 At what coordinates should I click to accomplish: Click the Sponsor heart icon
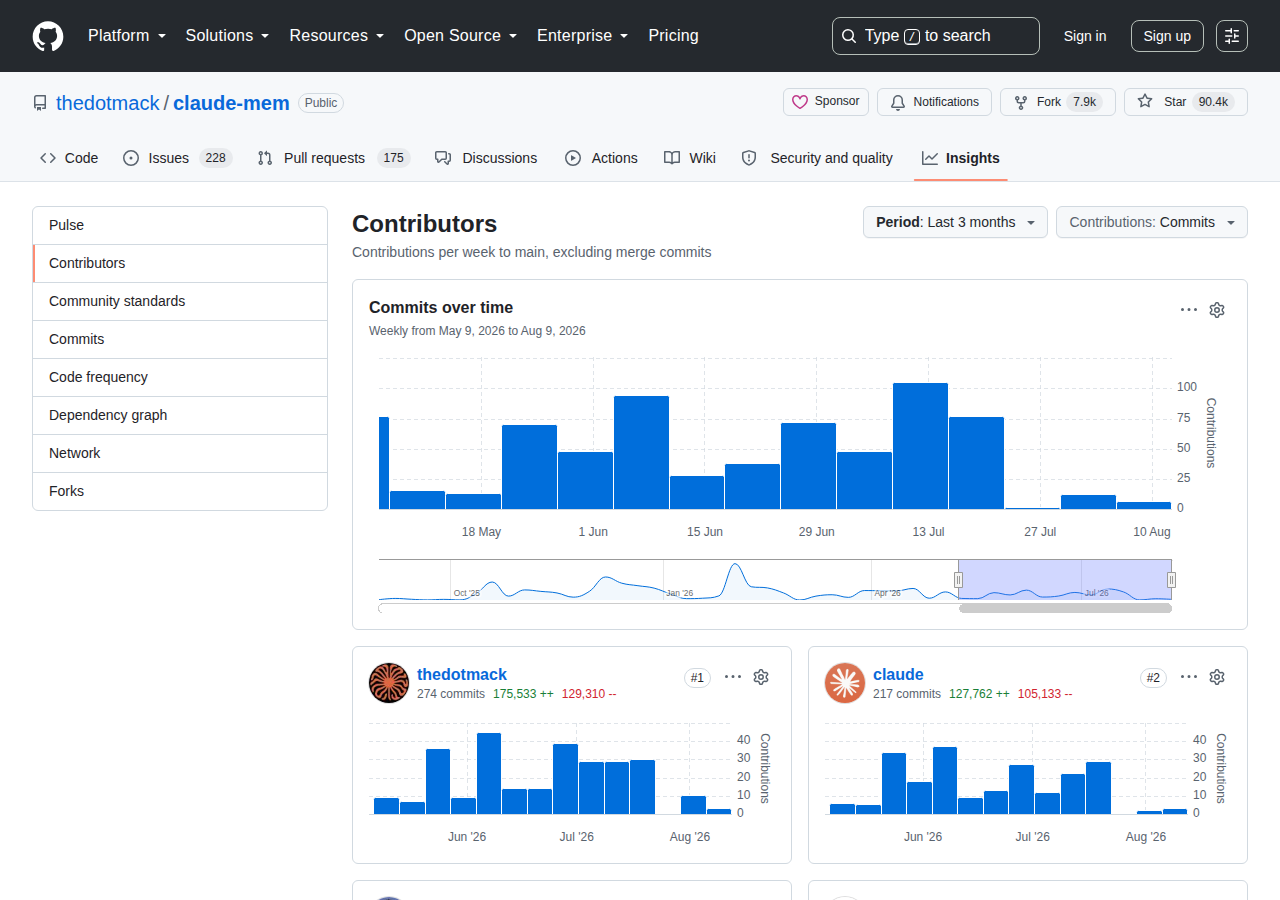point(800,102)
